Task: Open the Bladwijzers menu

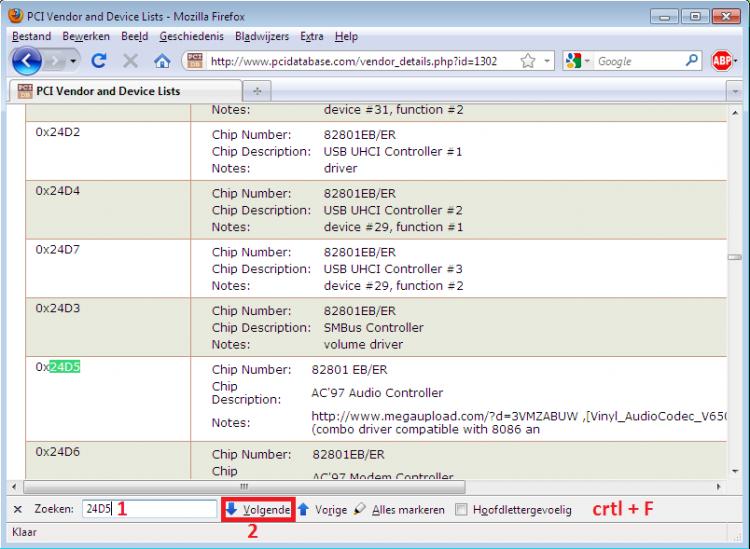Action: pos(262,36)
